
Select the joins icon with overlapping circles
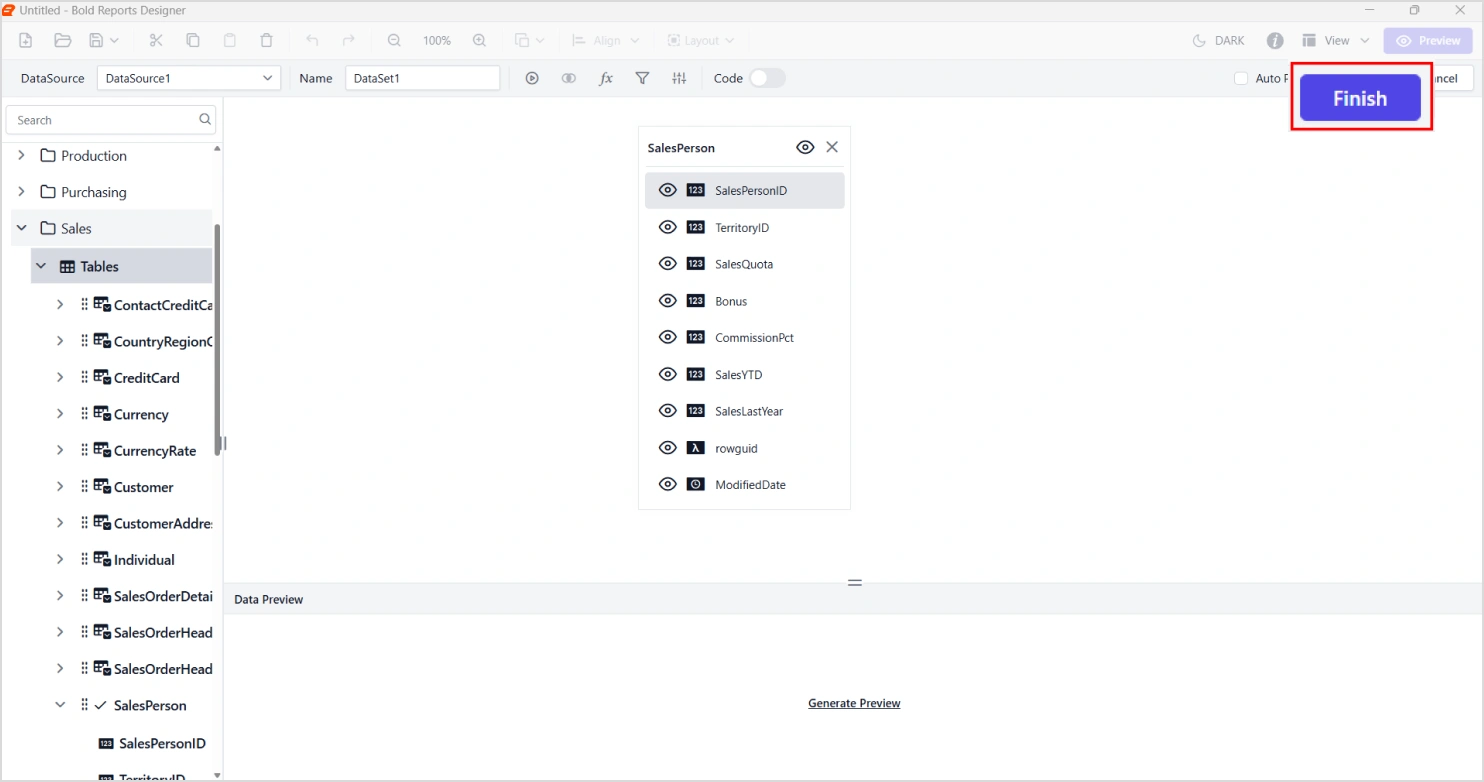[x=568, y=78]
